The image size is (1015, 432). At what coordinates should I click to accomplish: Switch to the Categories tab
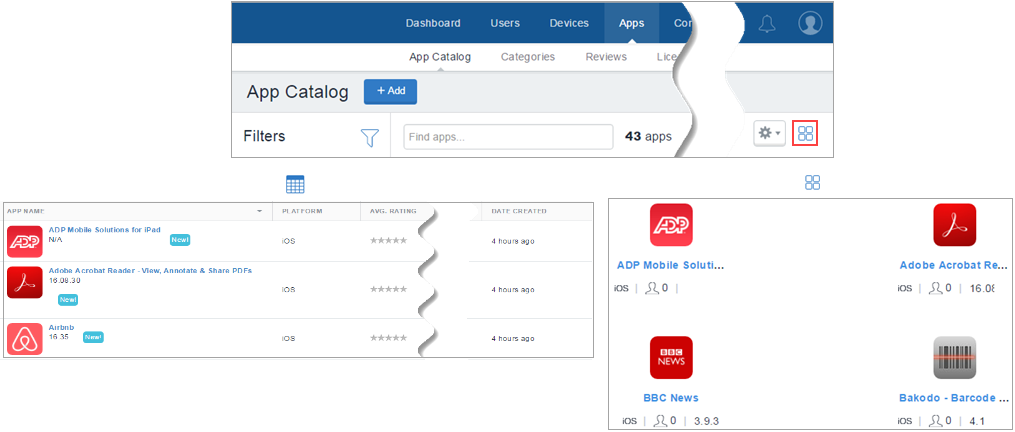click(528, 57)
